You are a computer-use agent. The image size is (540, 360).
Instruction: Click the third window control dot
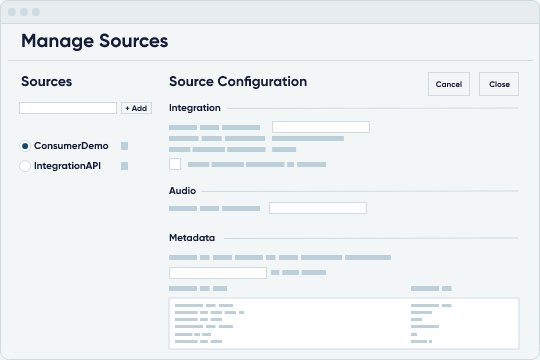coord(36,12)
